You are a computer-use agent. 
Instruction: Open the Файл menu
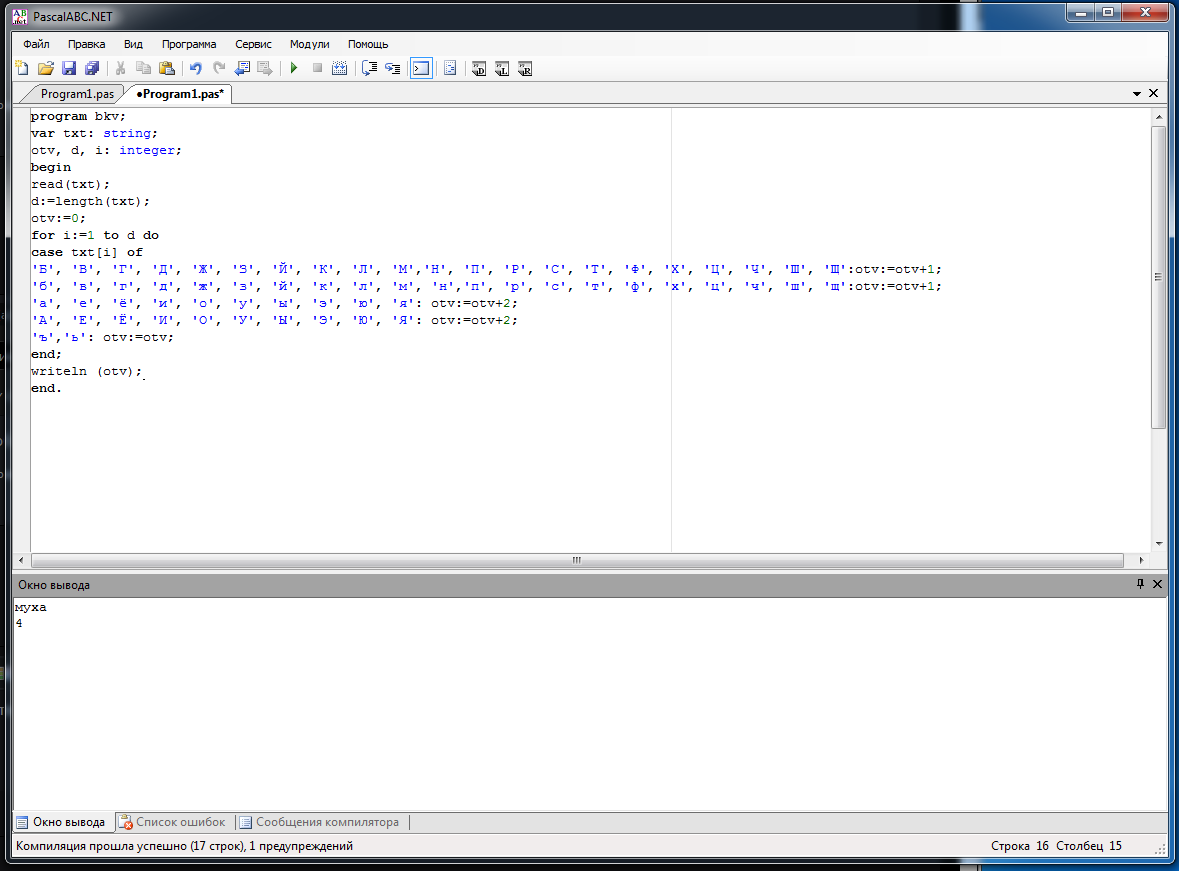pyautogui.click(x=36, y=44)
